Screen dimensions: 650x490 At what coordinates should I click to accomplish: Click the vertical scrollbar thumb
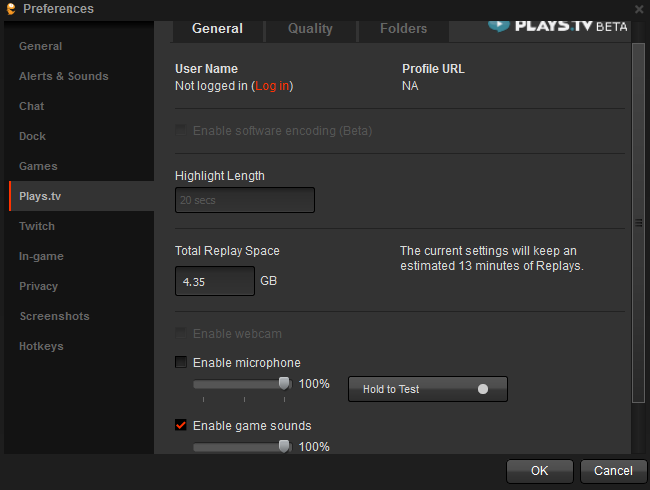tap(638, 223)
